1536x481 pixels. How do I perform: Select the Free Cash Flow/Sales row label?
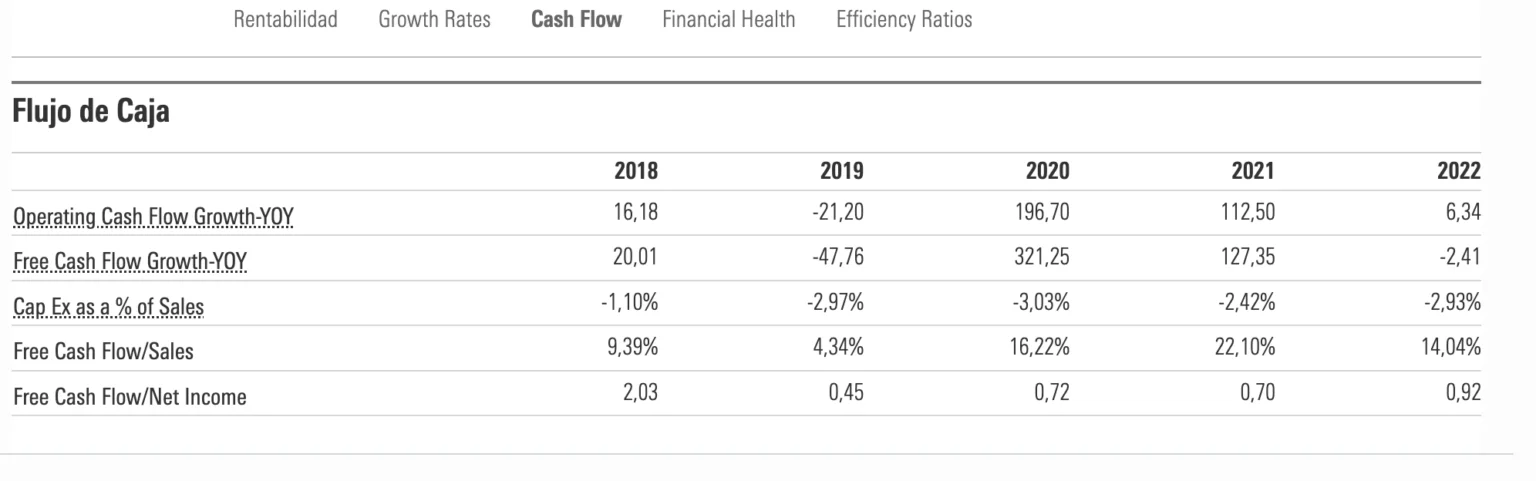tap(103, 351)
